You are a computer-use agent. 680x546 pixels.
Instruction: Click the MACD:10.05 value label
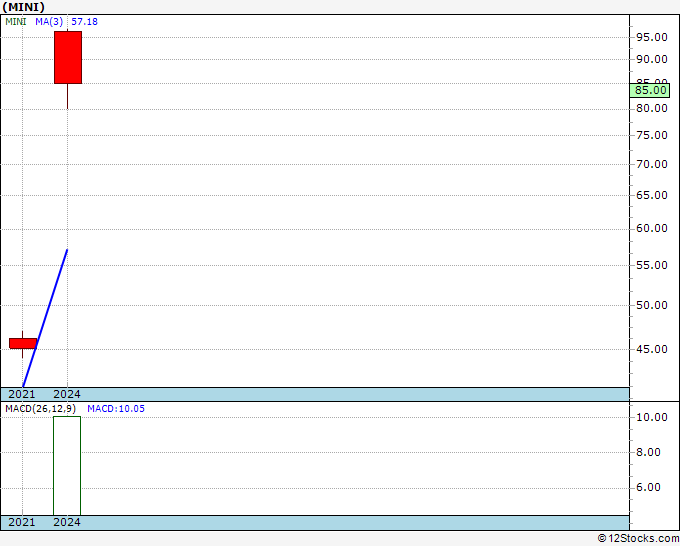(116, 409)
